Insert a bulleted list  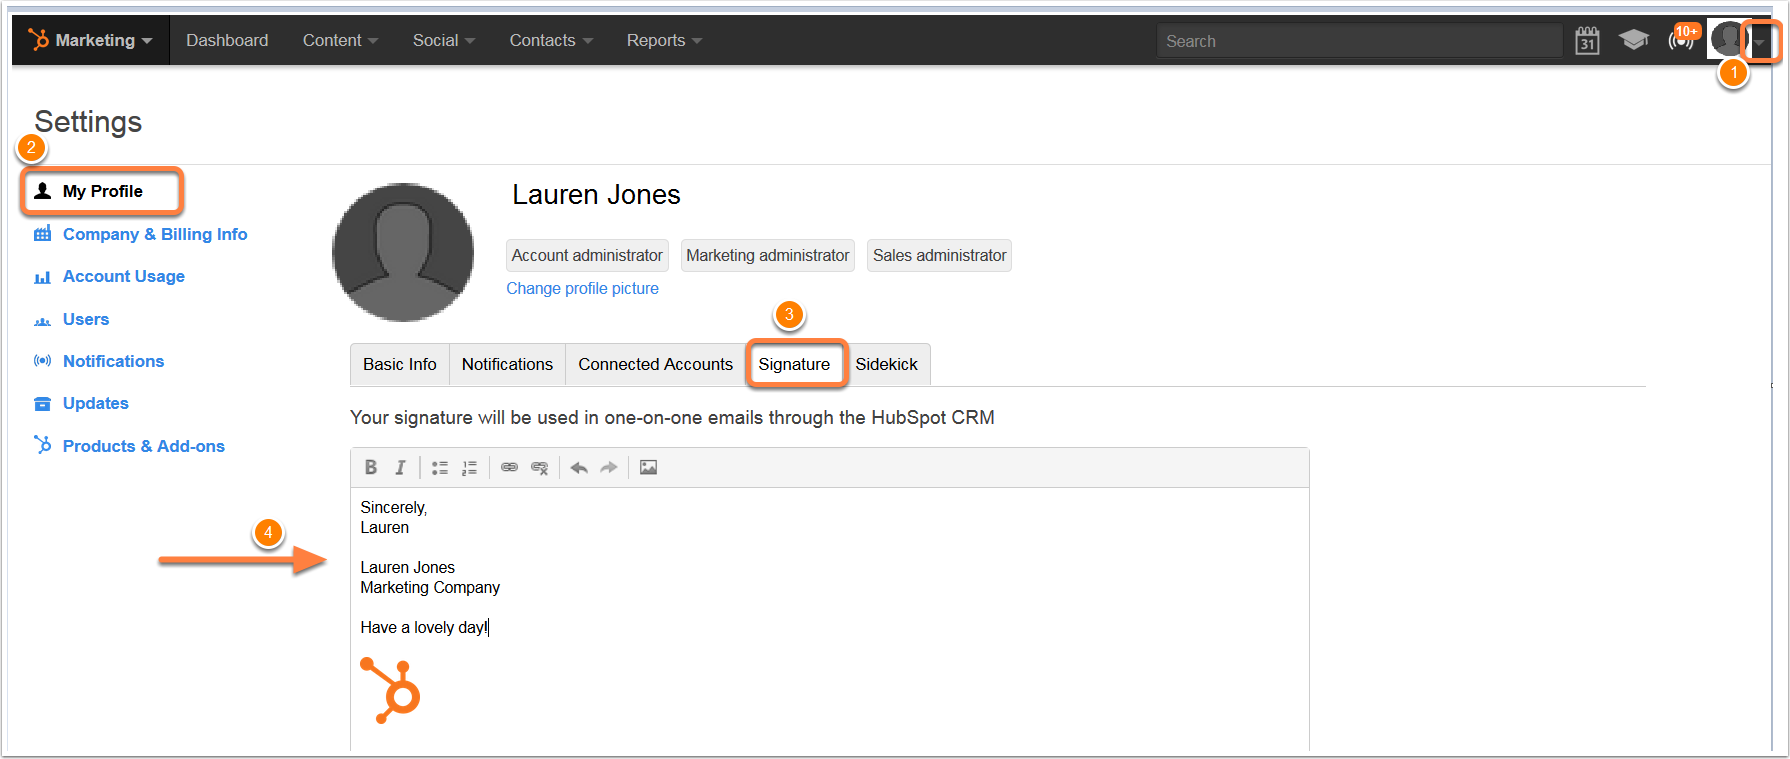point(439,467)
